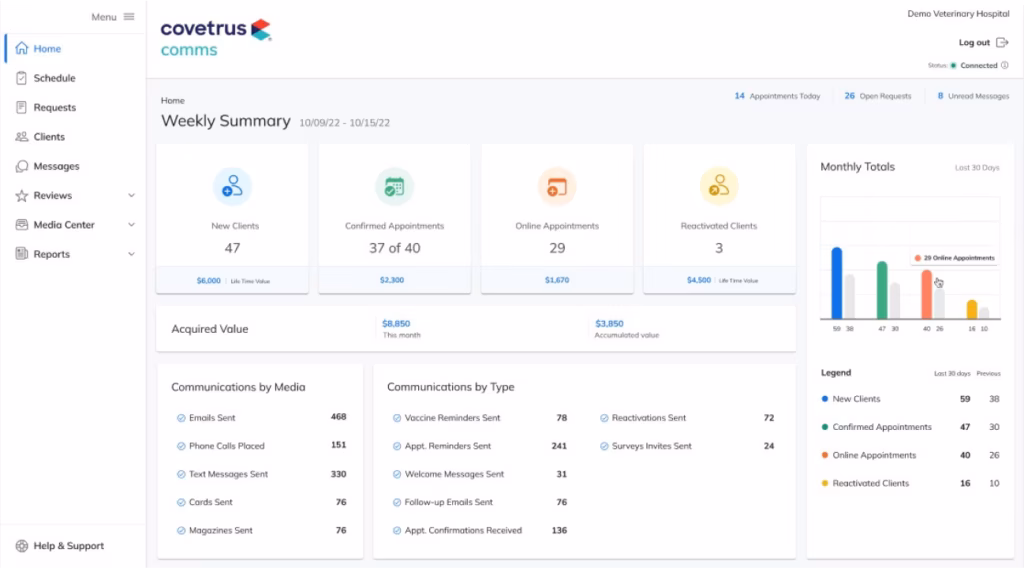
Task: Expand the Reviews submenu chevron
Action: (131, 195)
